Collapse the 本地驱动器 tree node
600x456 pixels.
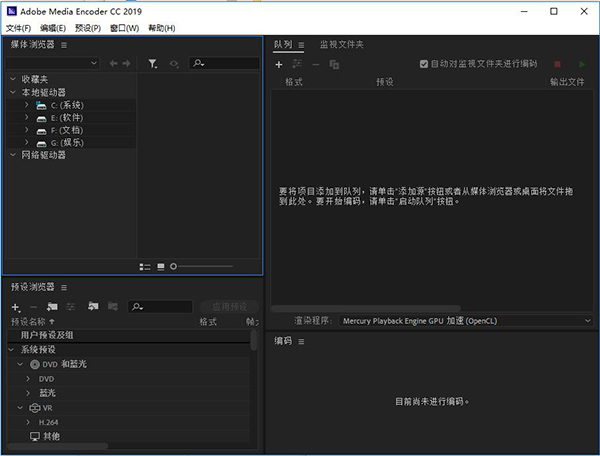click(x=13, y=92)
